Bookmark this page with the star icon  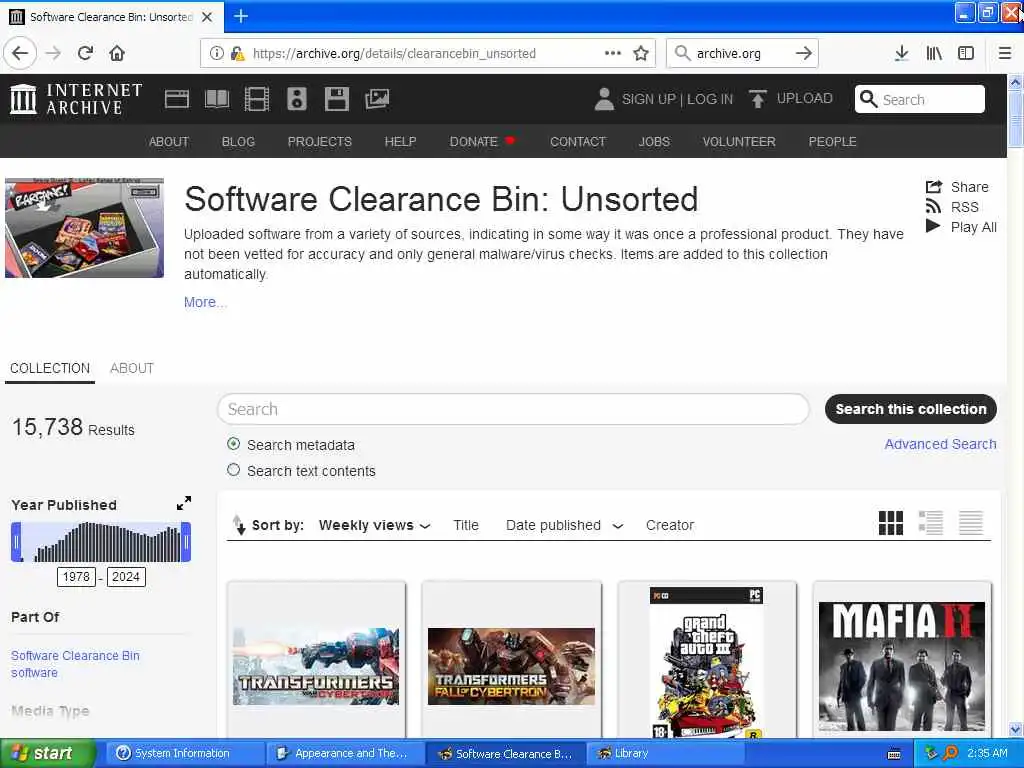click(641, 53)
